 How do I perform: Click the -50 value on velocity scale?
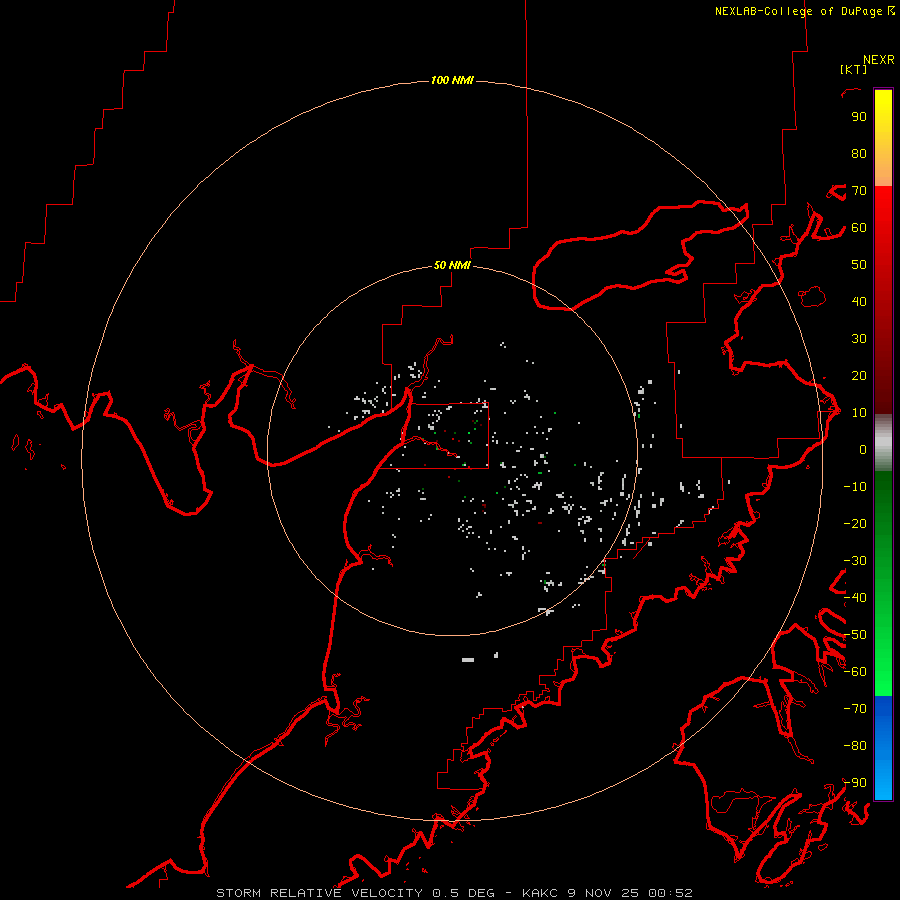pos(855,635)
